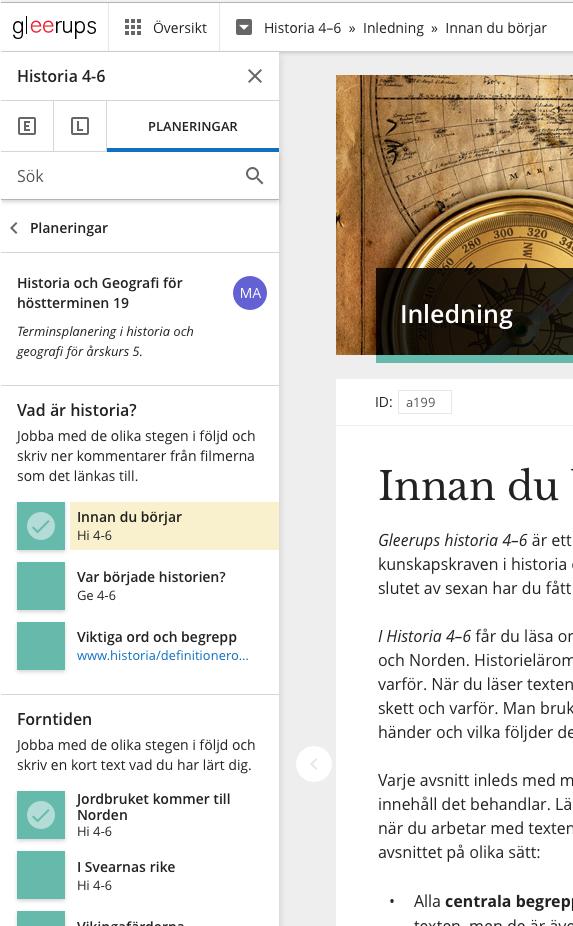Viewport: 573px width, 926px height.
Task: Mark Var började historien? as done
Action: point(41,586)
